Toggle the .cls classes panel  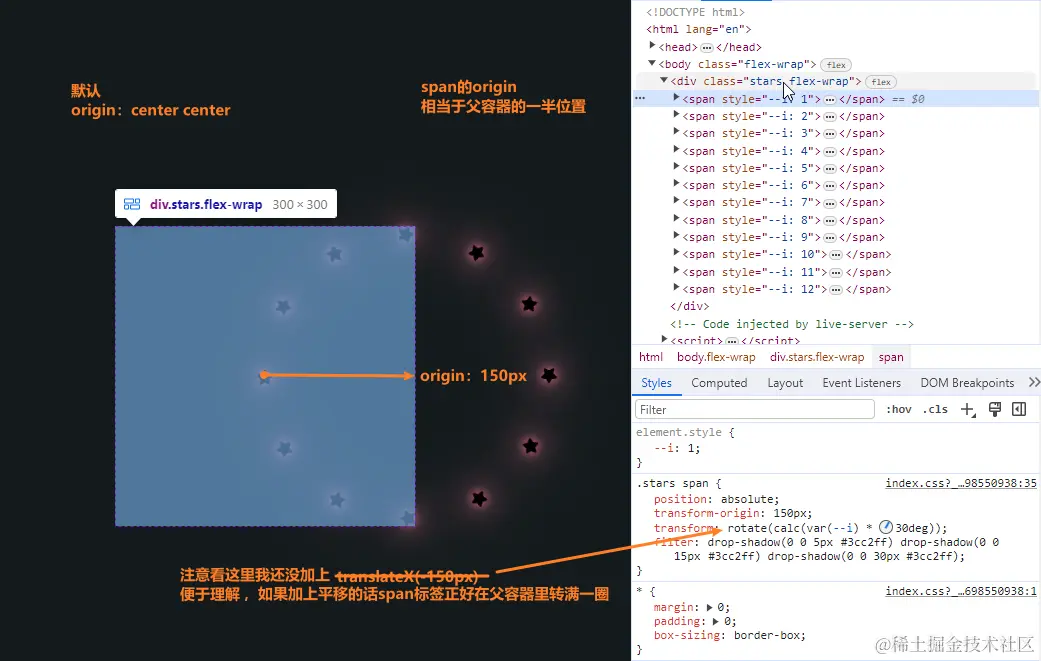[x=935, y=409]
